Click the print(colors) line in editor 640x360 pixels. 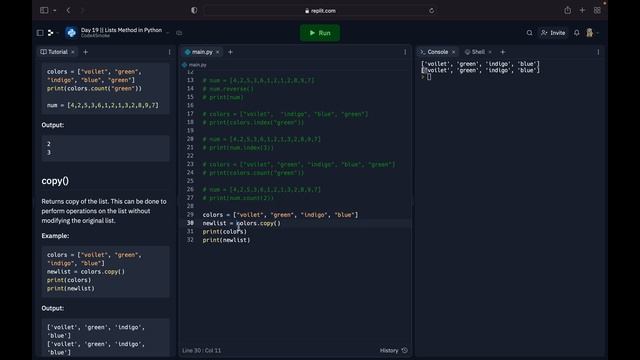pyautogui.click(x=224, y=231)
